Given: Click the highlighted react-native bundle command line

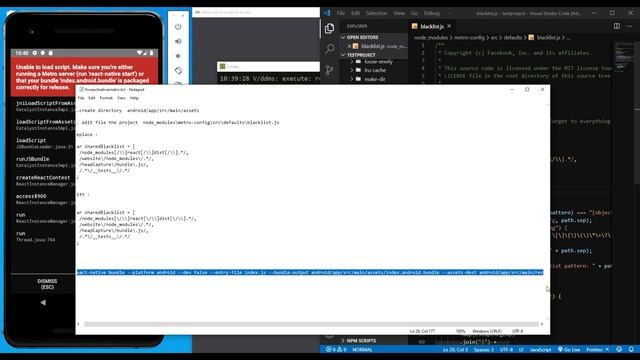Looking at the screenshot, I should coord(310,272).
